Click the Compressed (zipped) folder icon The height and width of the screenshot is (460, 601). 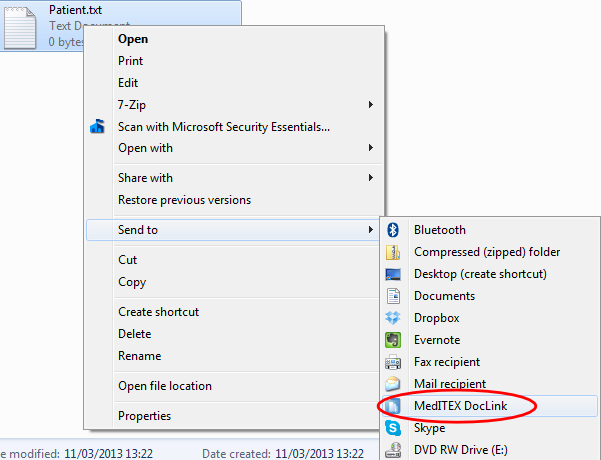click(x=393, y=252)
